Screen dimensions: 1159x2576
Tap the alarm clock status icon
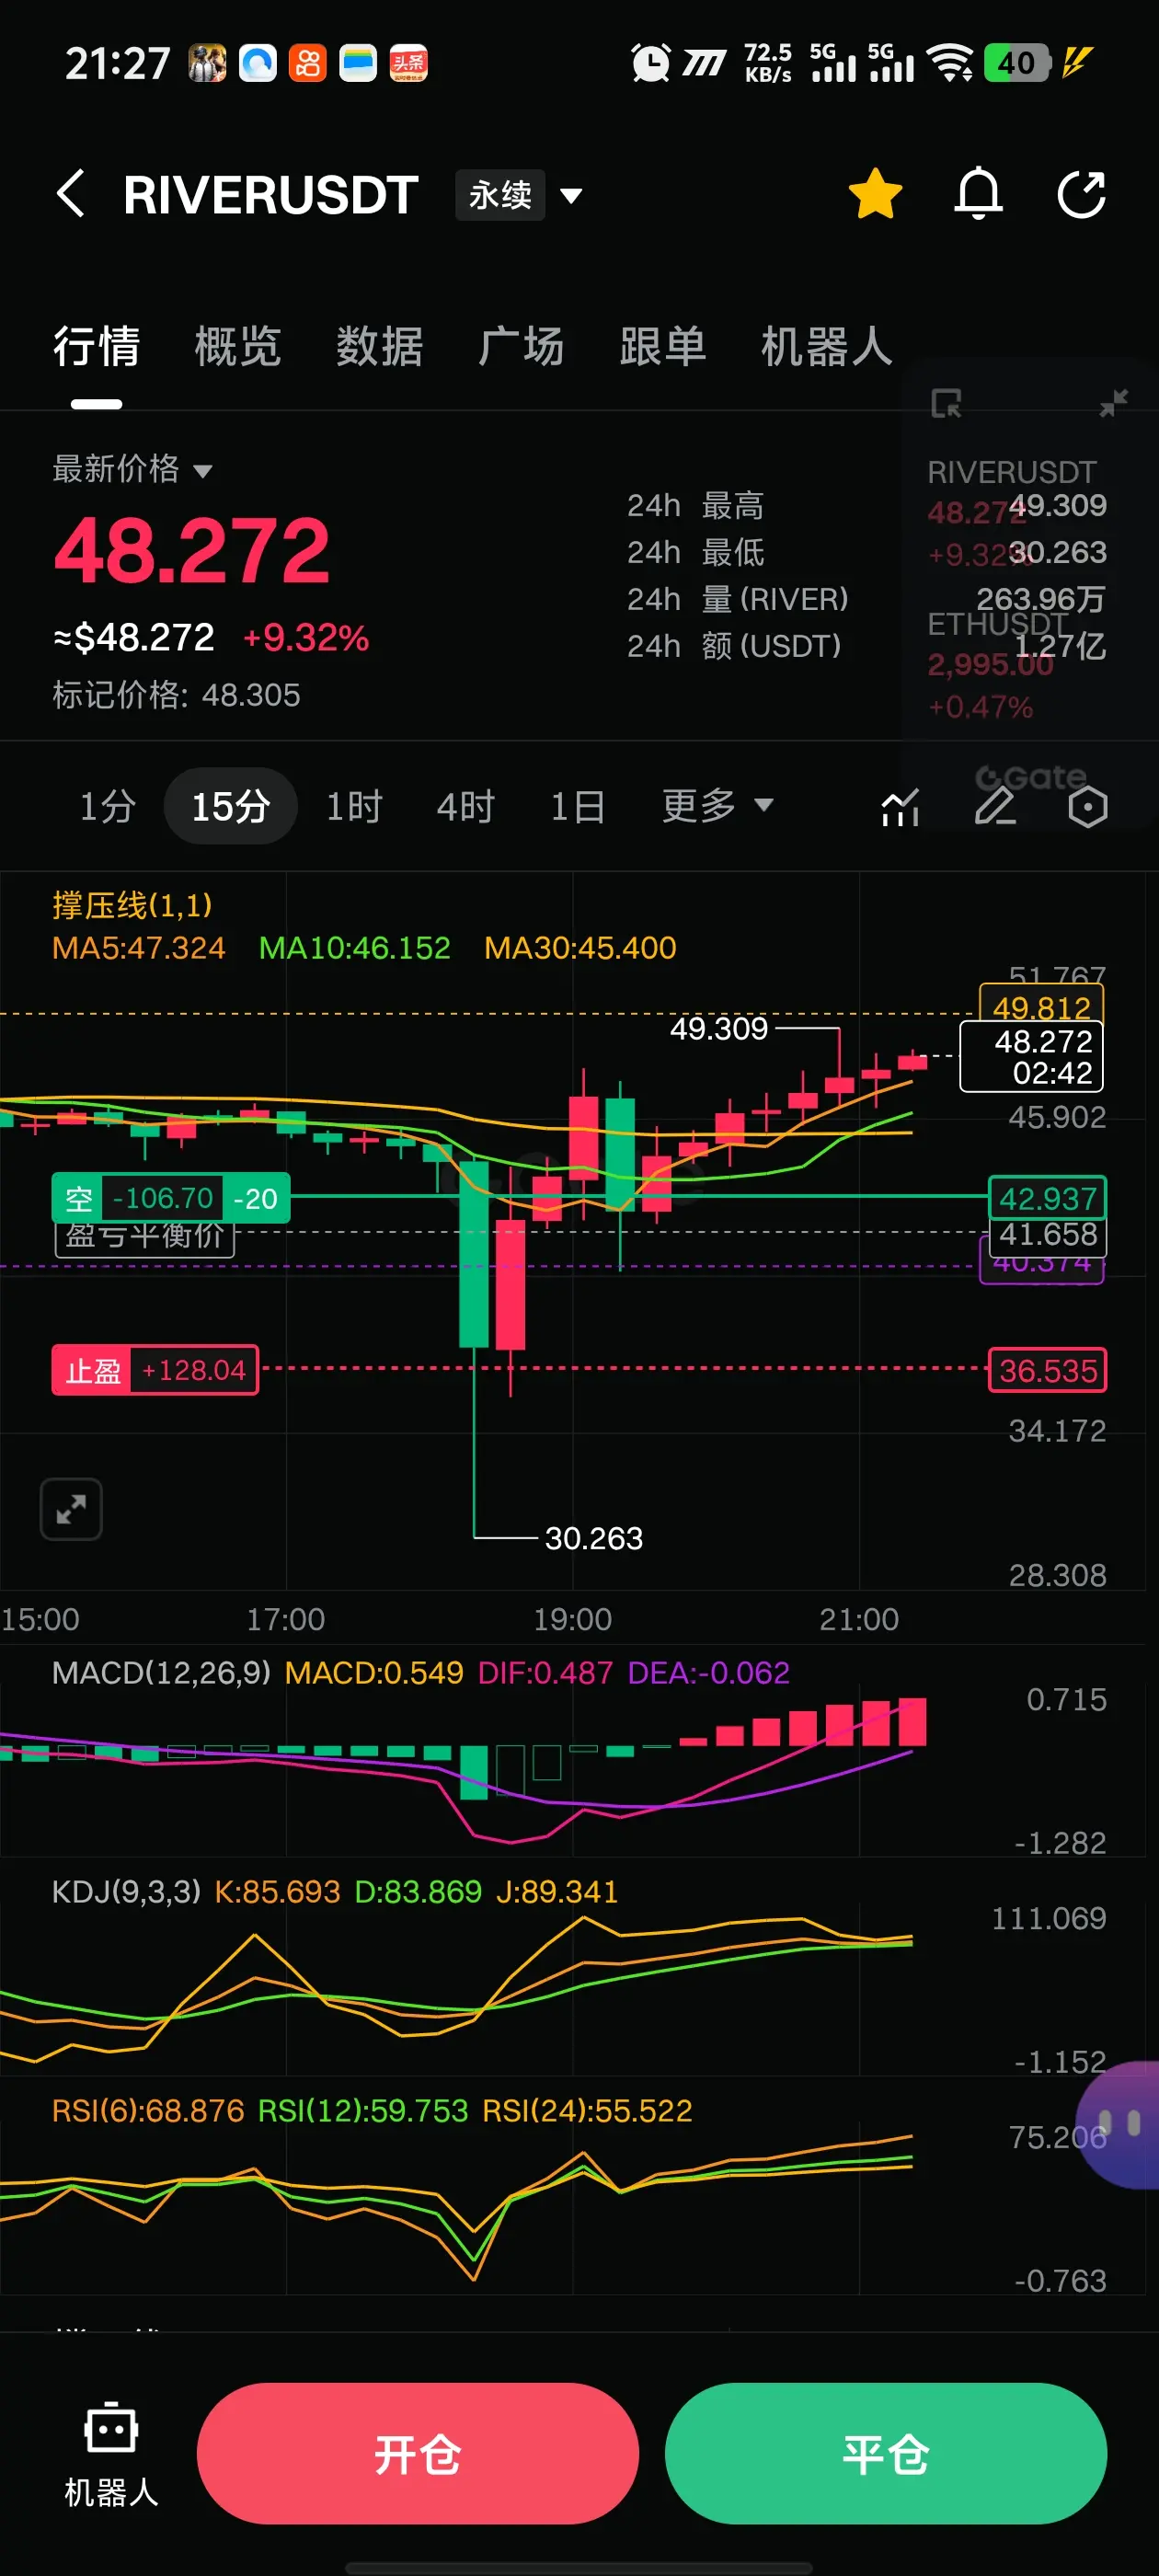[650, 63]
